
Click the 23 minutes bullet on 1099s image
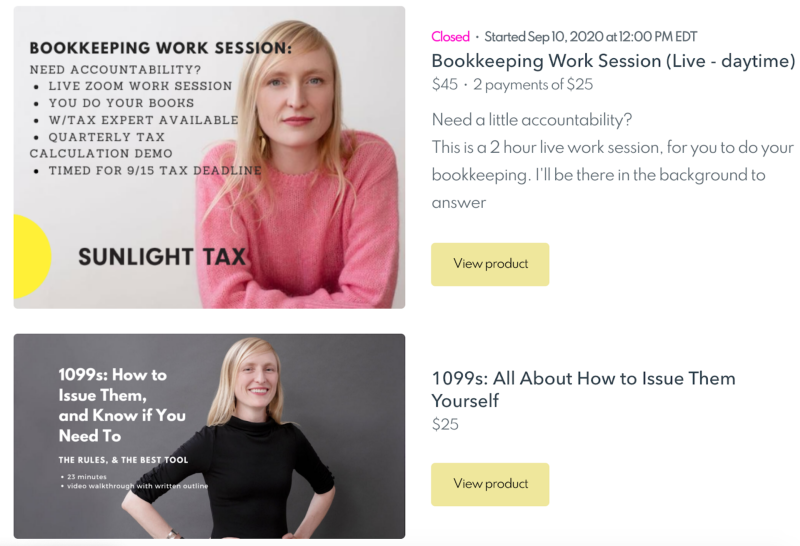86,477
